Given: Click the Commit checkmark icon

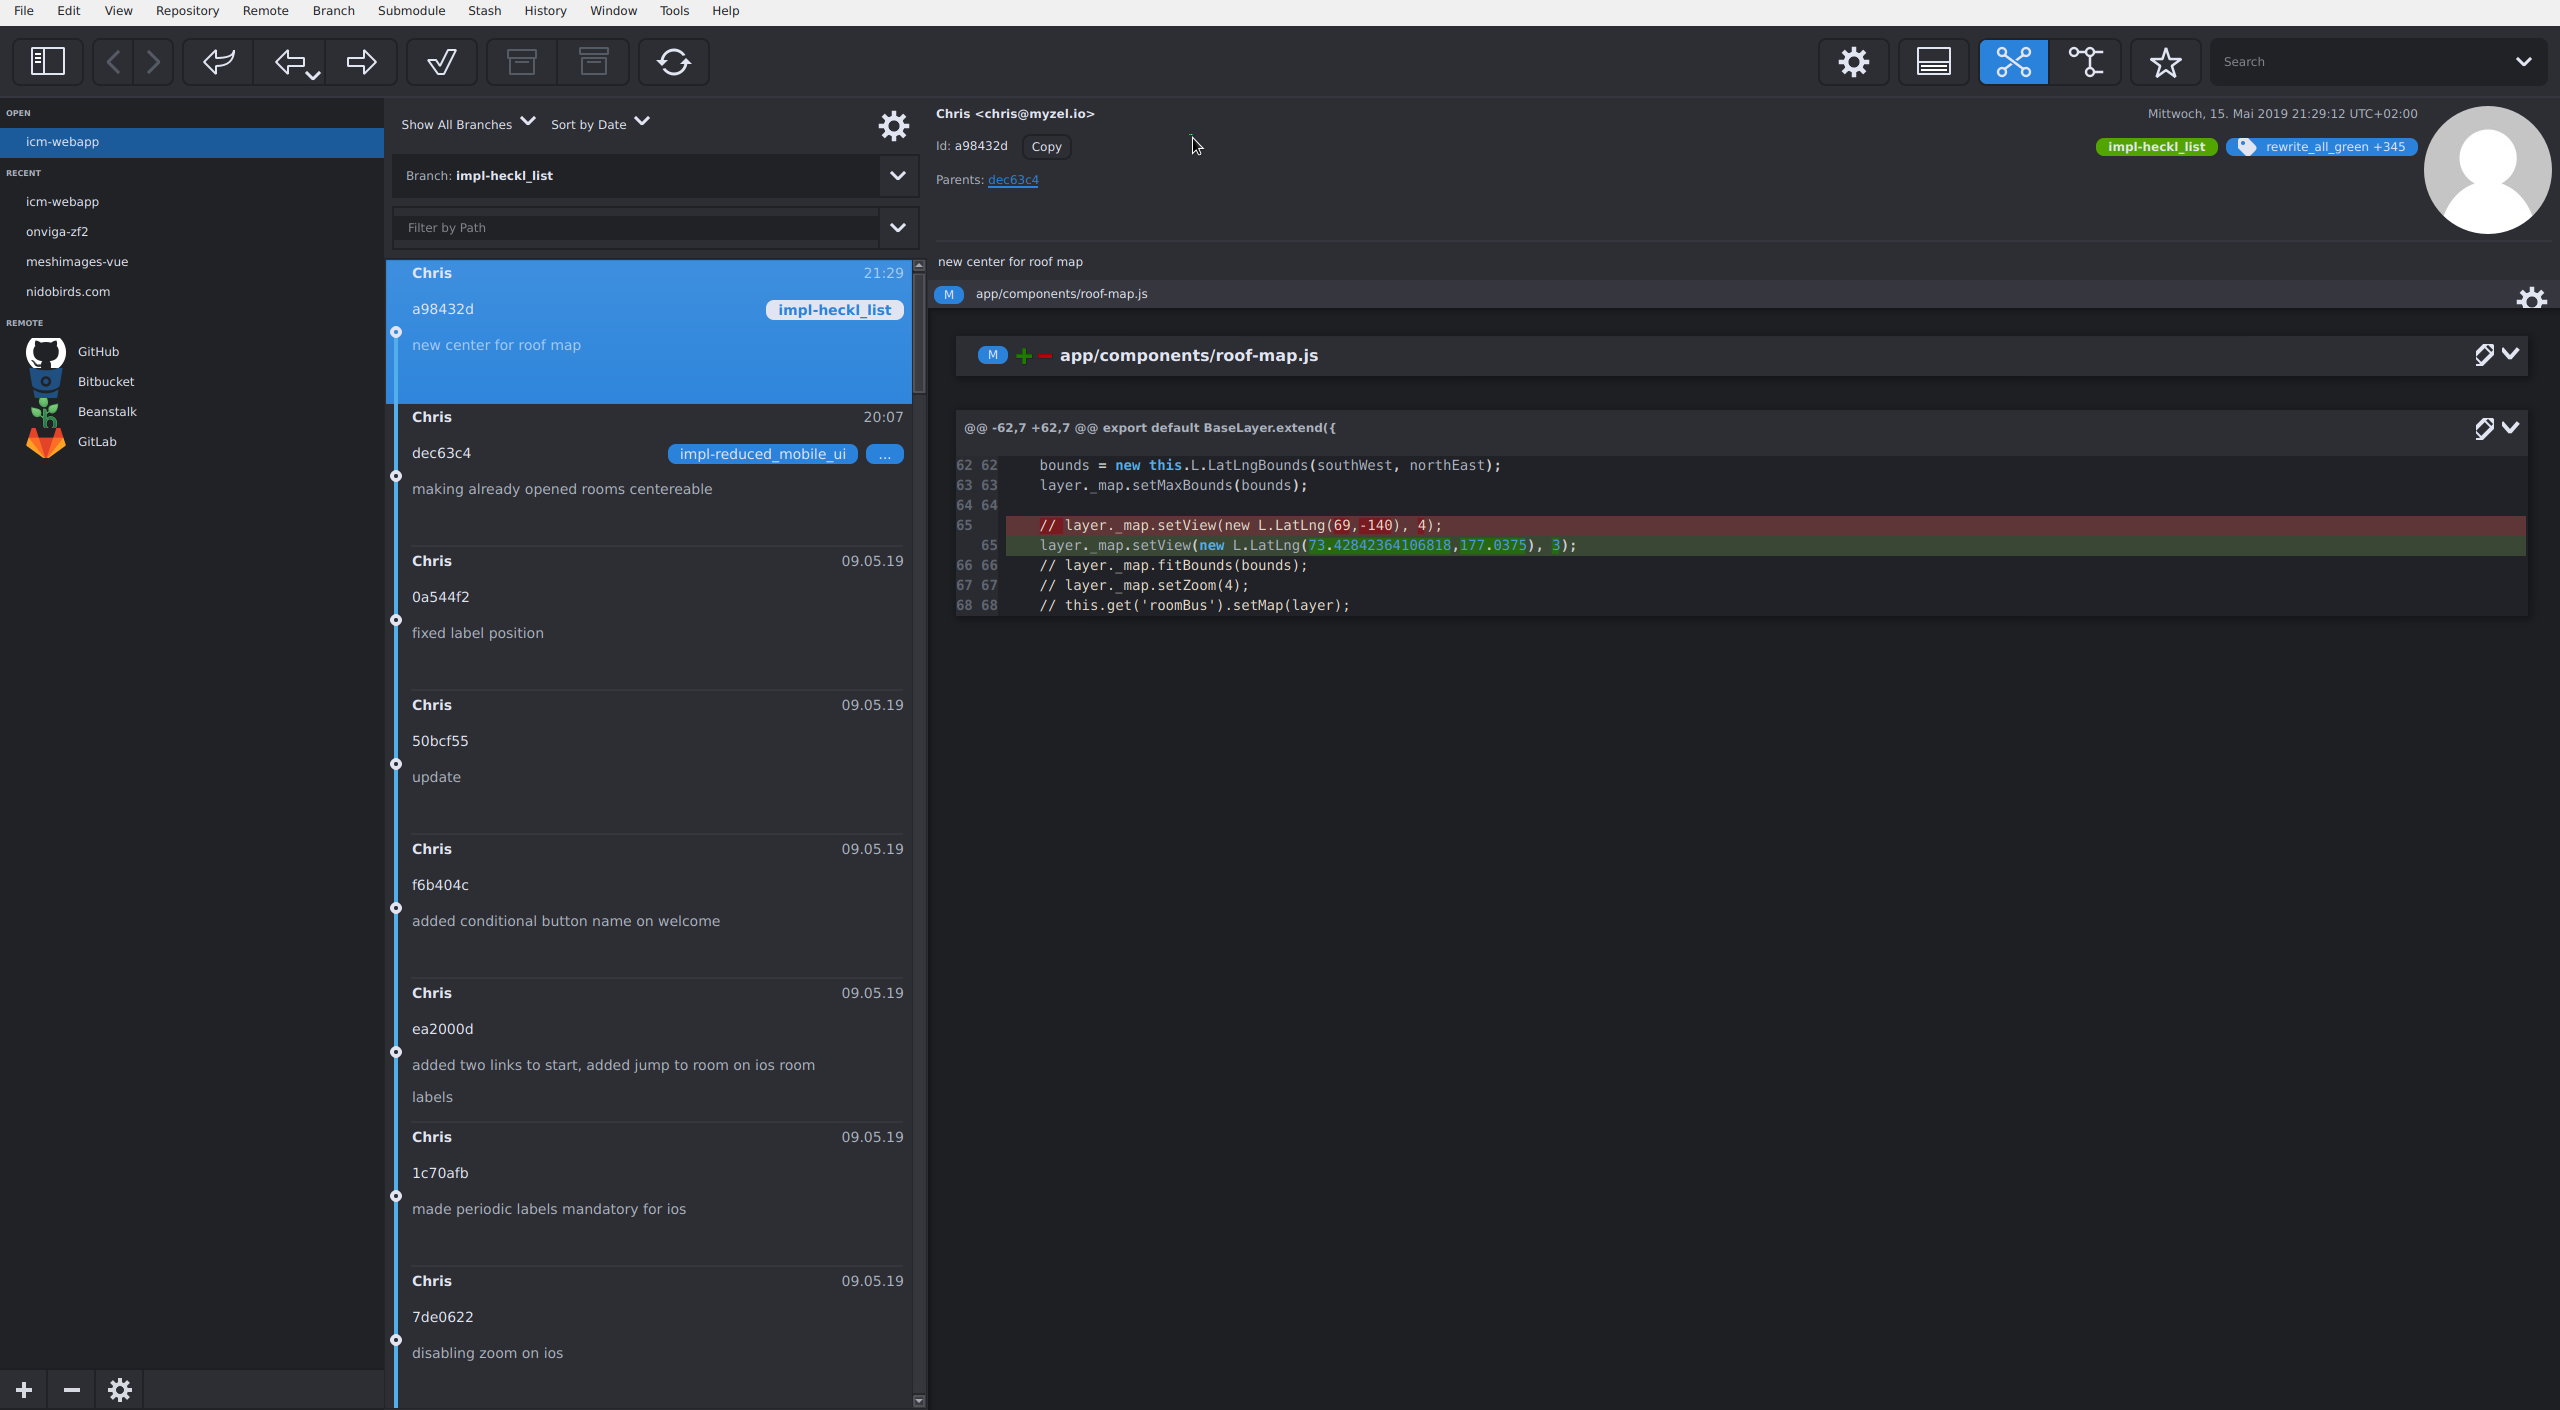Looking at the screenshot, I should [441, 62].
